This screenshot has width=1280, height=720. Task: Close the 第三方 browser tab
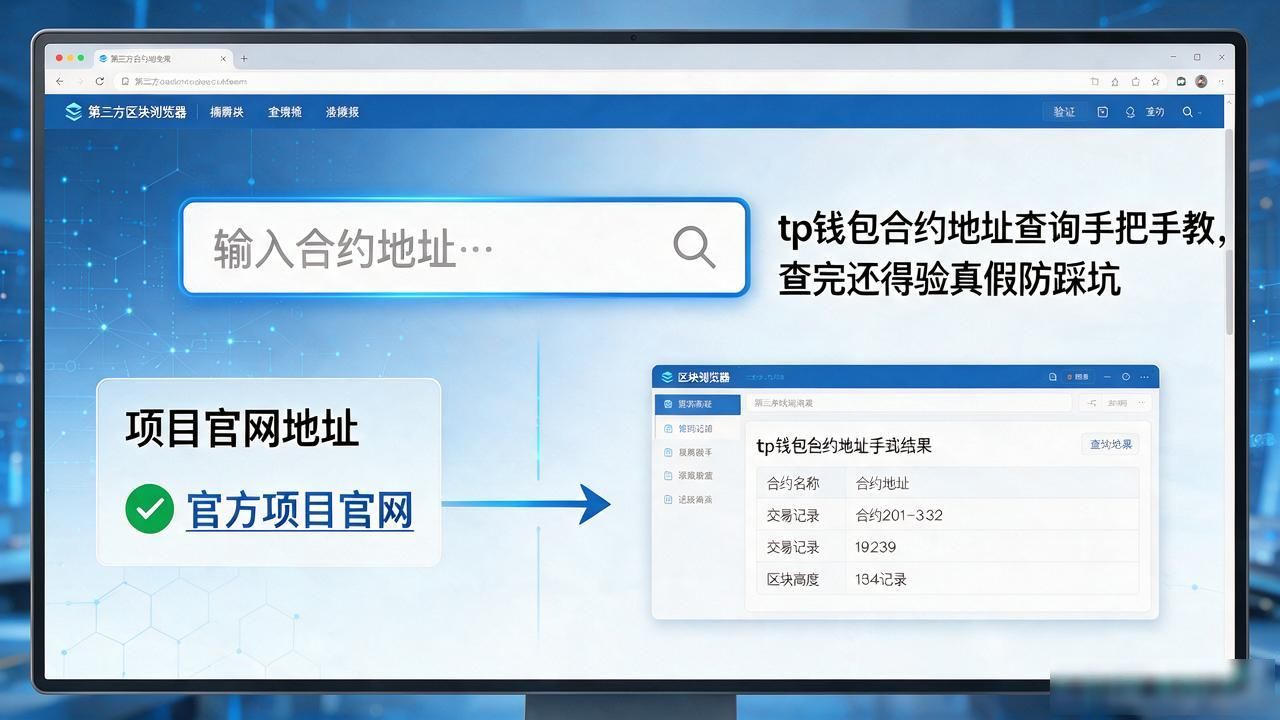coord(225,58)
